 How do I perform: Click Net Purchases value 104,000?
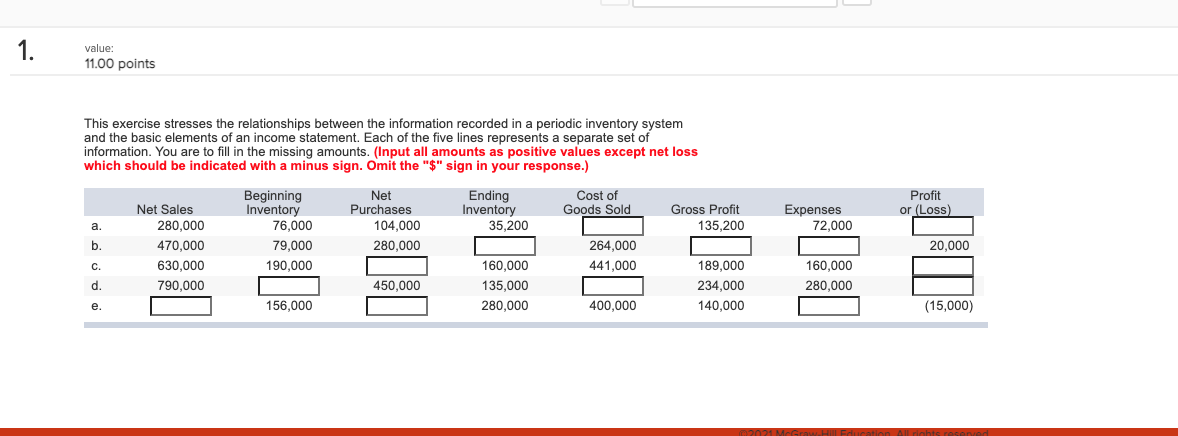click(x=397, y=226)
